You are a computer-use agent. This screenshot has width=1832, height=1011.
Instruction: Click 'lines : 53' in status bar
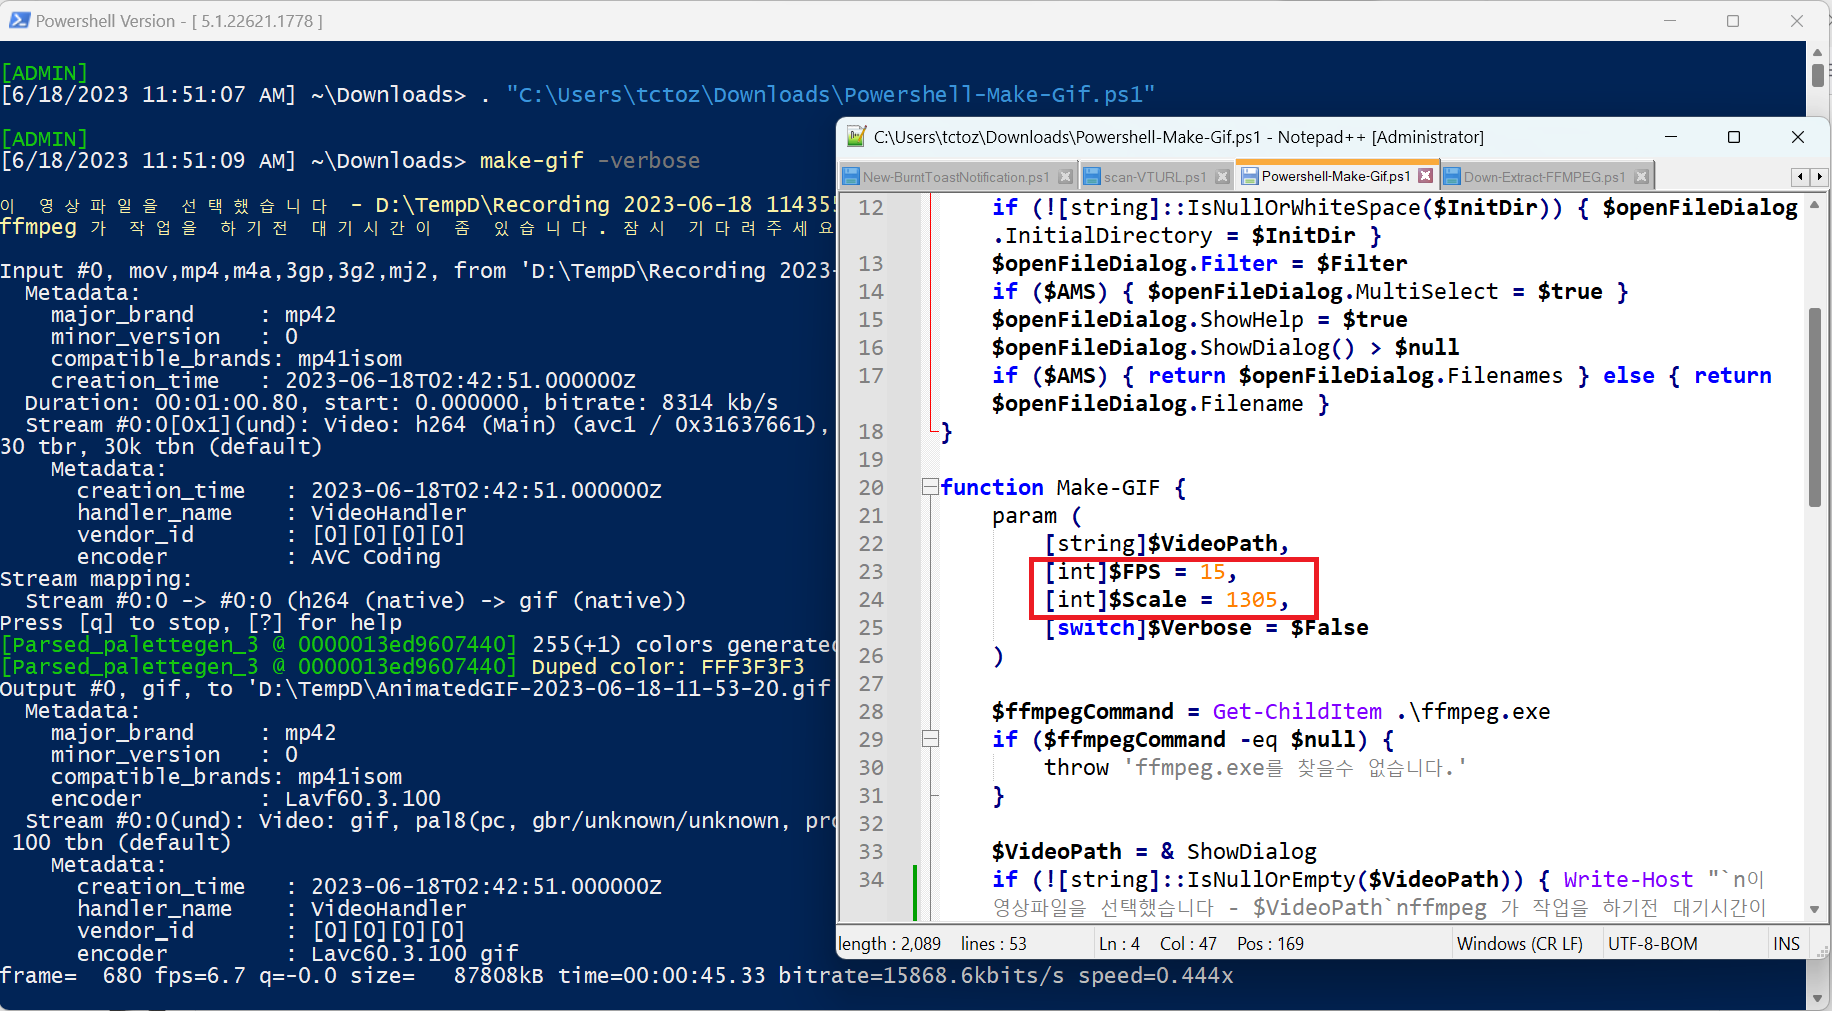coord(994,944)
